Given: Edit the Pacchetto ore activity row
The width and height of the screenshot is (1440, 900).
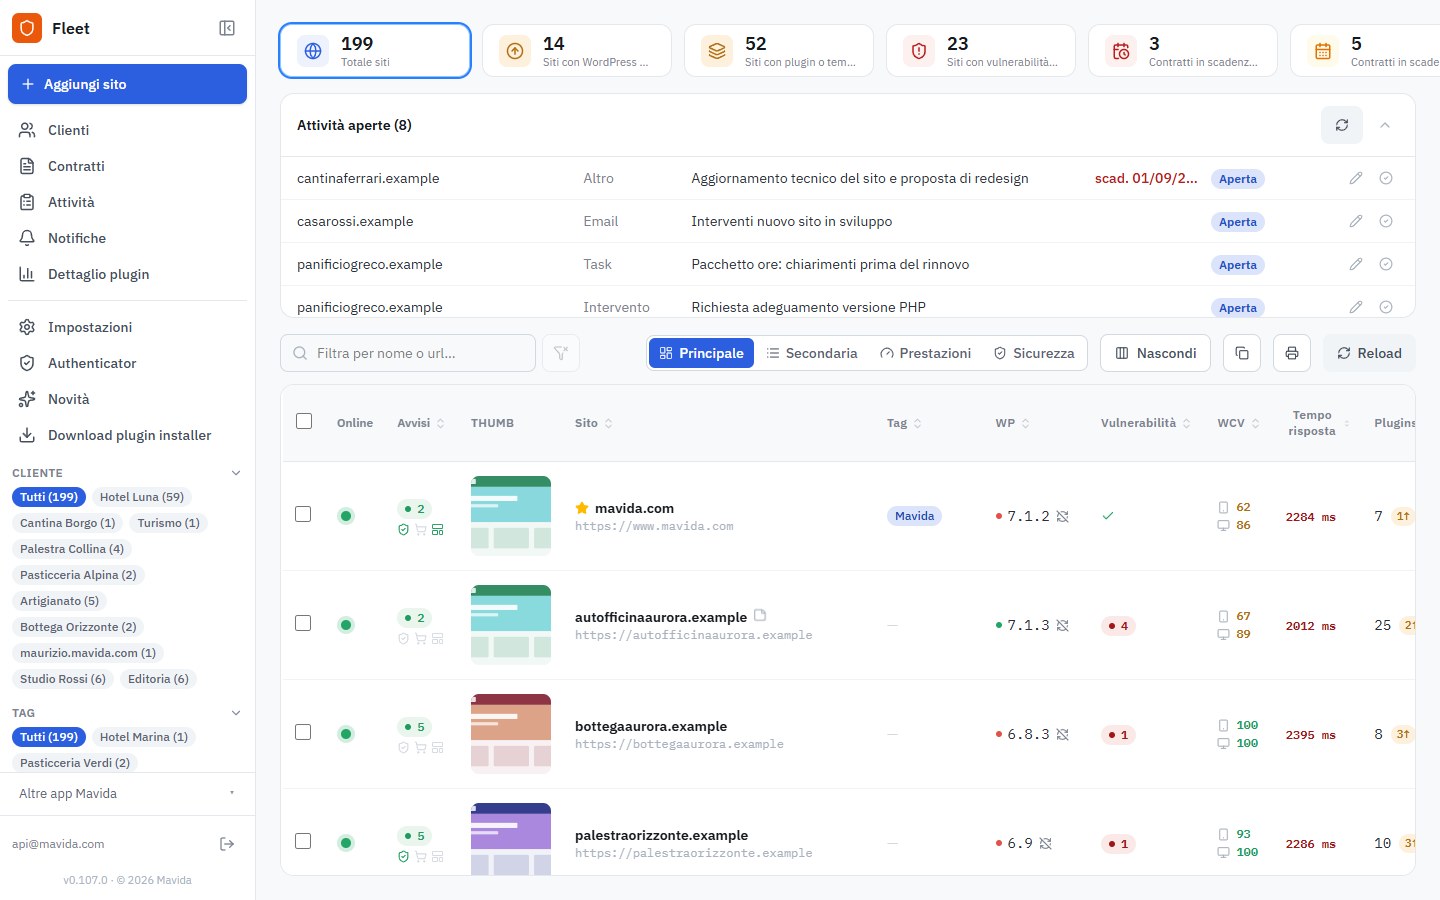Looking at the screenshot, I should click(1356, 264).
